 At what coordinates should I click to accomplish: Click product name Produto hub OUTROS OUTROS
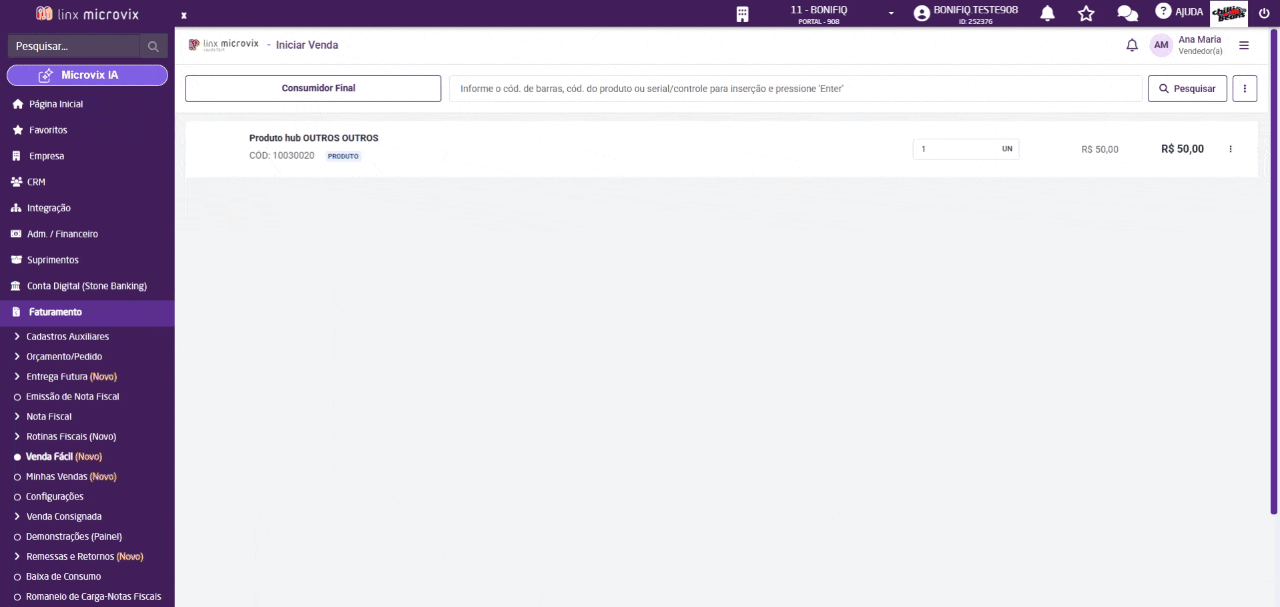tap(314, 138)
